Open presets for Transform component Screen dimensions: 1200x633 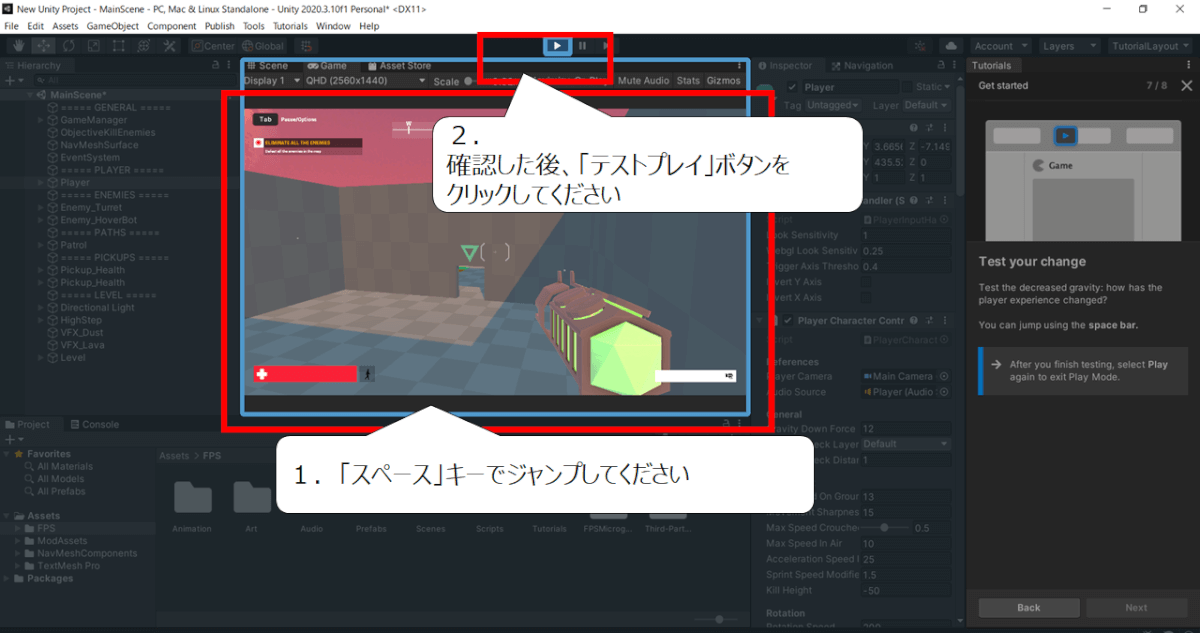pos(930,127)
